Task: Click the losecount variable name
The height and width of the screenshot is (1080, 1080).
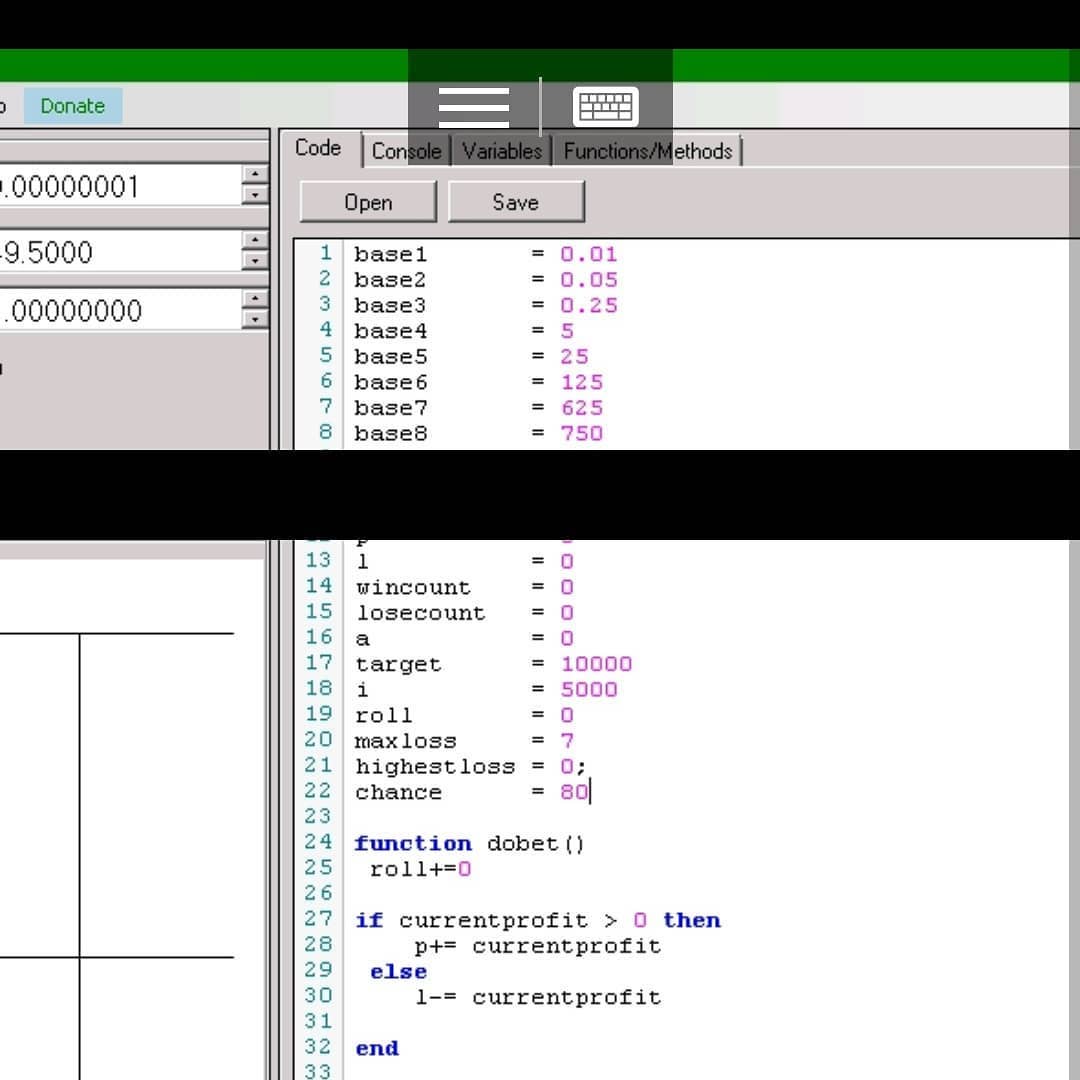Action: (421, 613)
